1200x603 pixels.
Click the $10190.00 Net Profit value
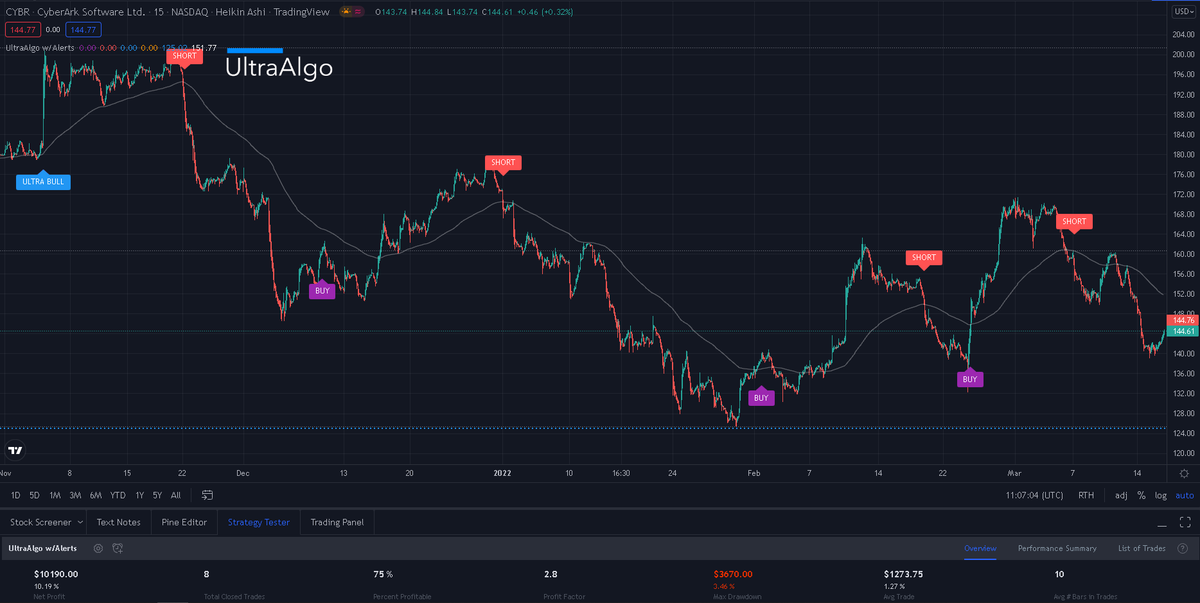pyautogui.click(x=56, y=574)
